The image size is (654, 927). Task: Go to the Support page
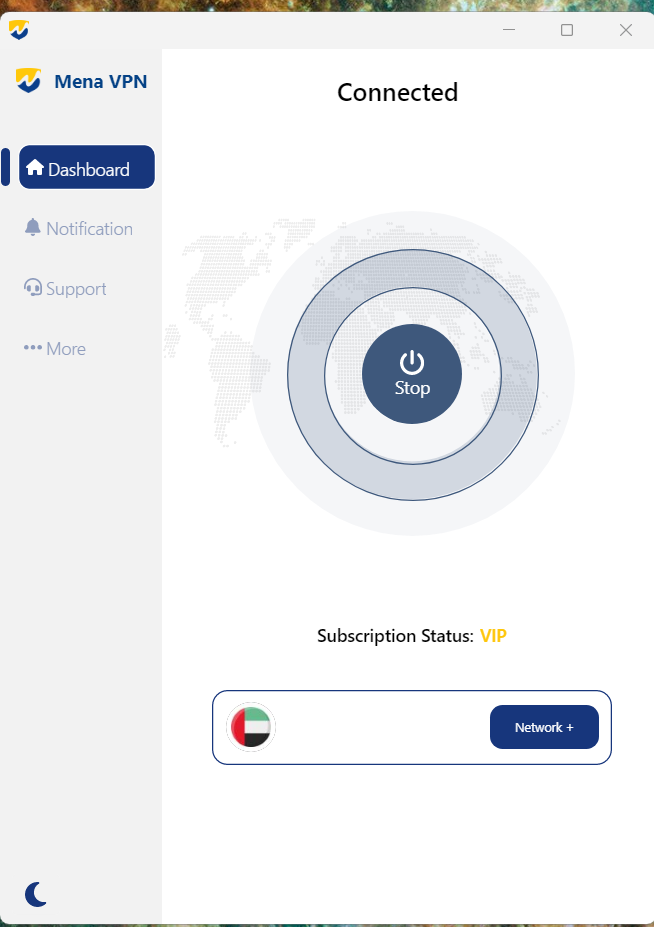pos(65,289)
